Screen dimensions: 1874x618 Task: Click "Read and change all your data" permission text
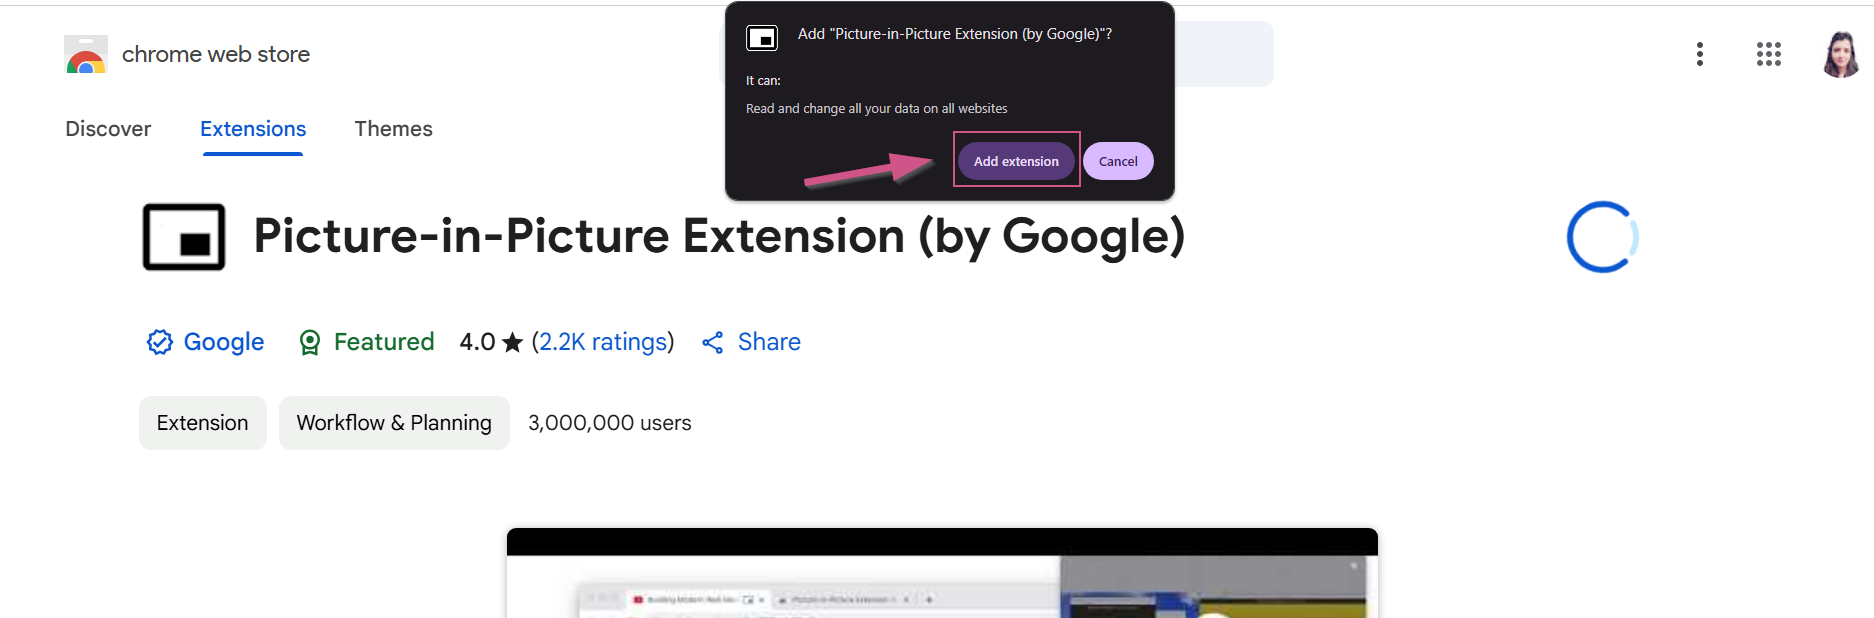[x=877, y=108]
